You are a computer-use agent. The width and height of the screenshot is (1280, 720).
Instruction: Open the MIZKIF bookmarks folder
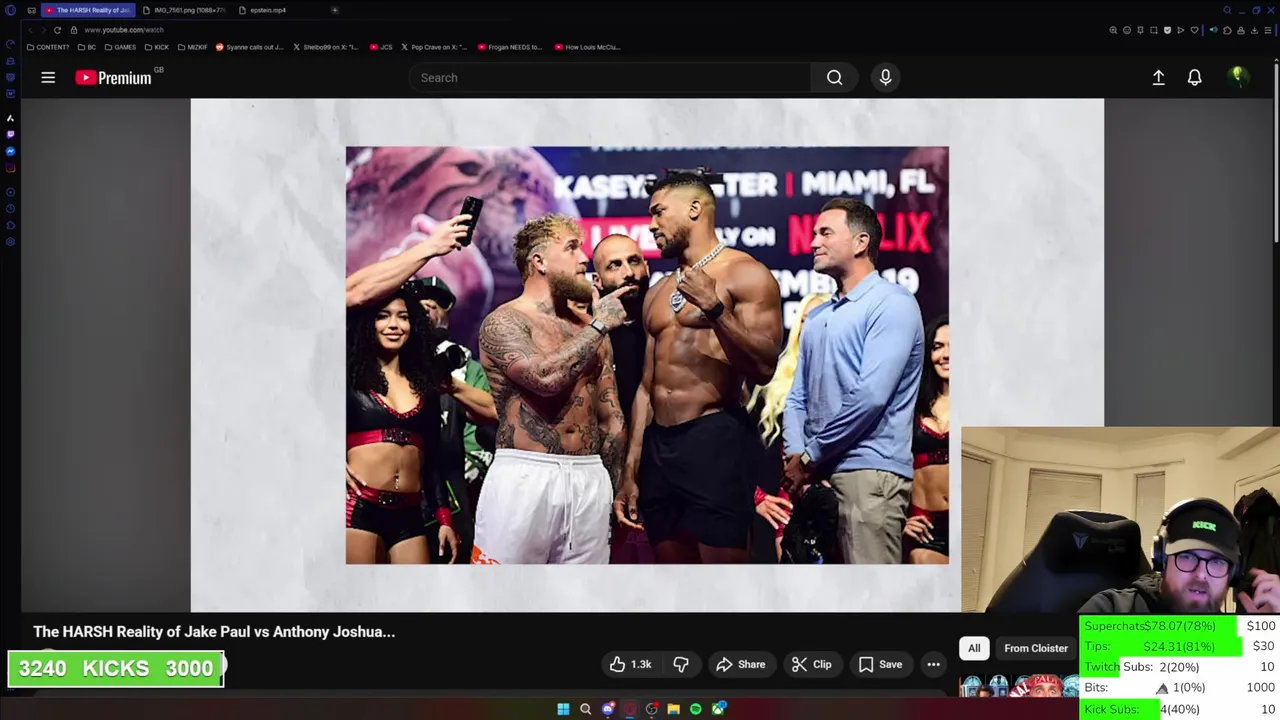pos(192,47)
